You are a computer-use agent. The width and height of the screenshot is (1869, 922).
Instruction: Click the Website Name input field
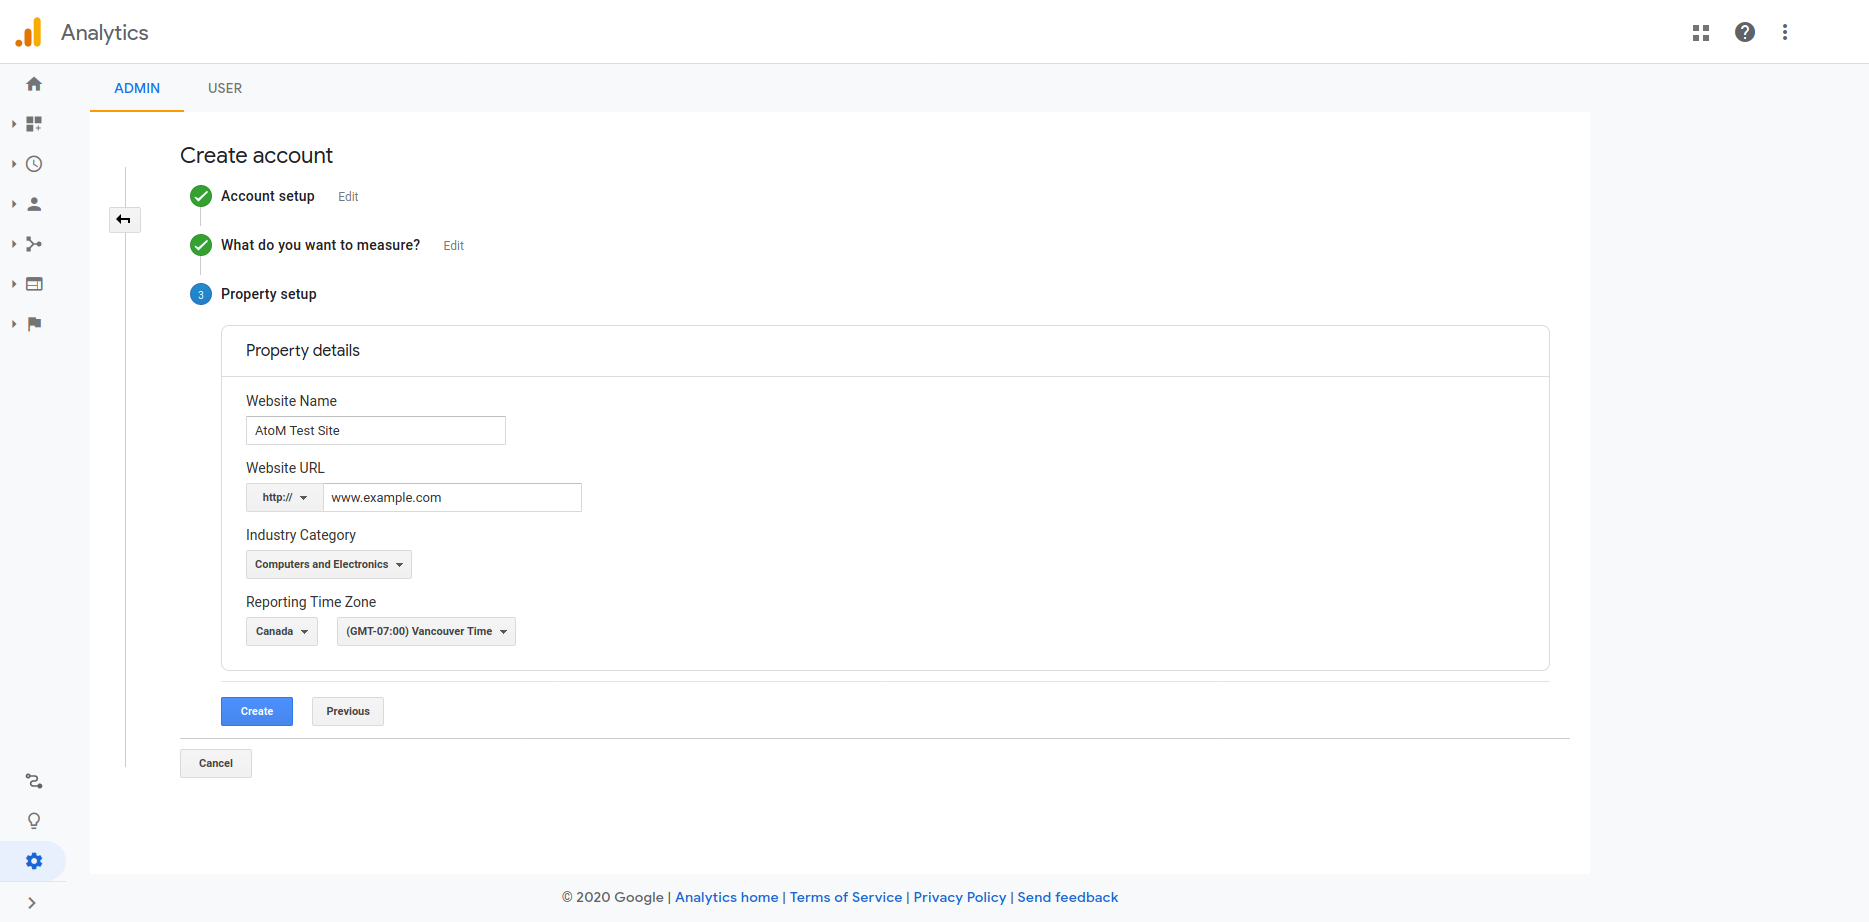point(376,431)
